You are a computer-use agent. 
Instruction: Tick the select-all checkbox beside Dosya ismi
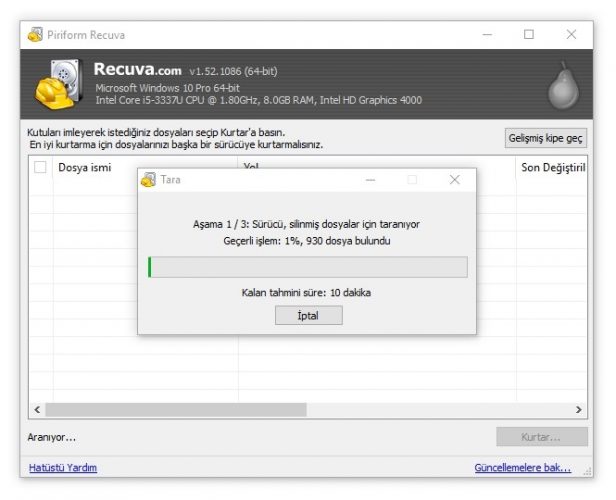(x=40, y=167)
